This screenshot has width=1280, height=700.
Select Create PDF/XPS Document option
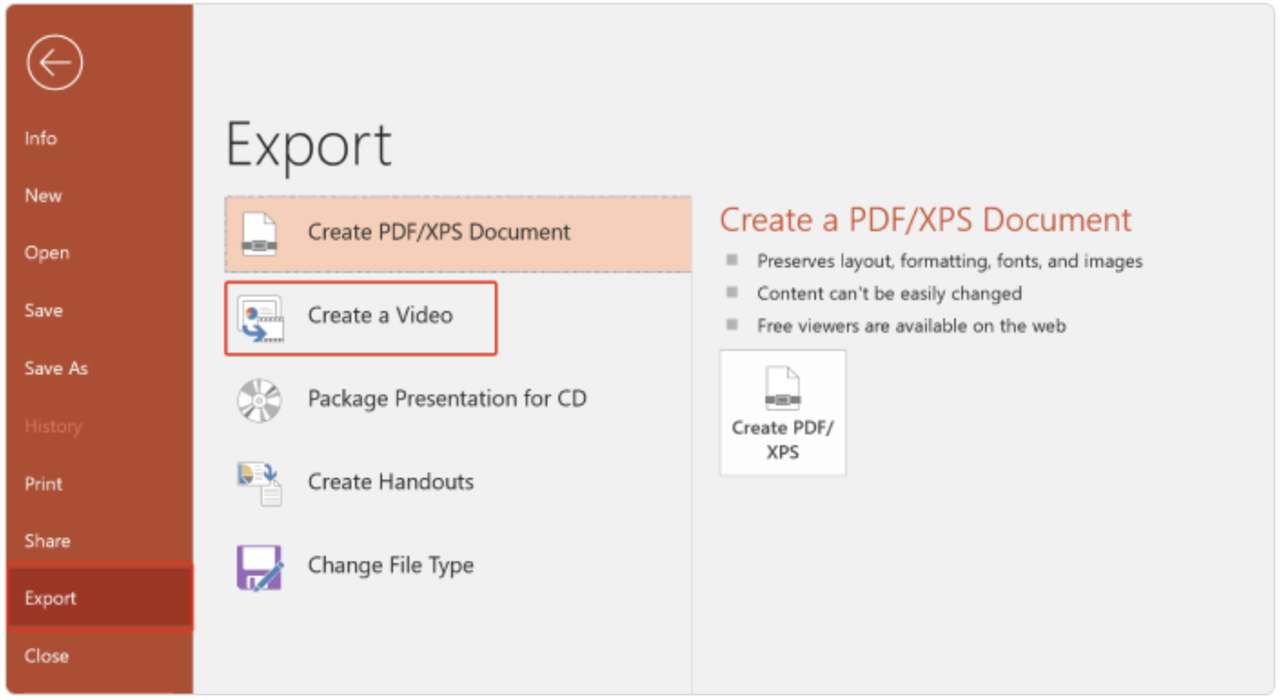click(458, 233)
